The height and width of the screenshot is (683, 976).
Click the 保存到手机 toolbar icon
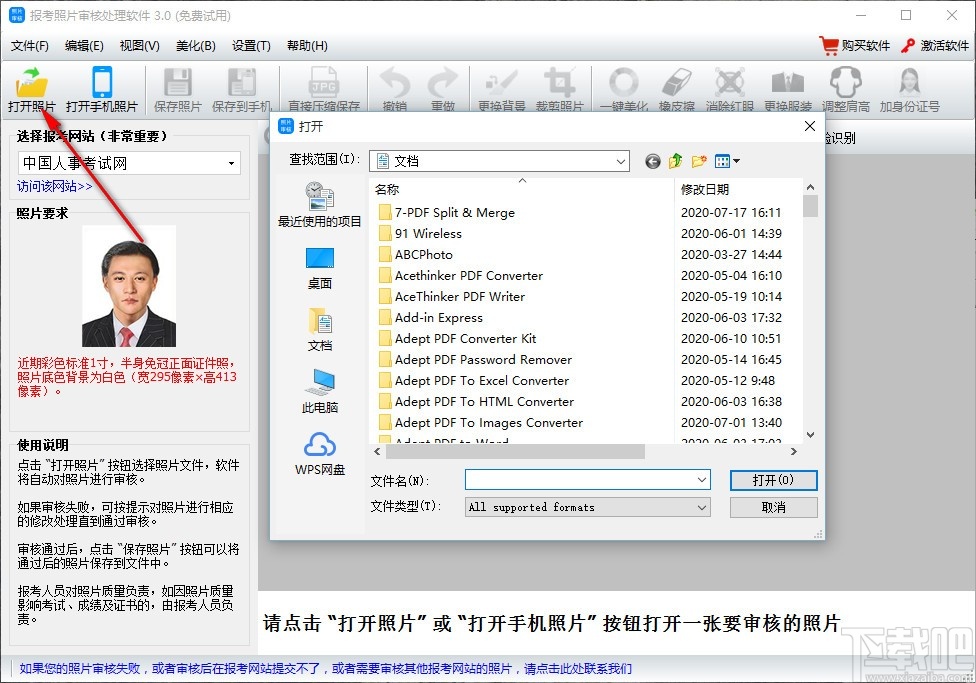242,82
